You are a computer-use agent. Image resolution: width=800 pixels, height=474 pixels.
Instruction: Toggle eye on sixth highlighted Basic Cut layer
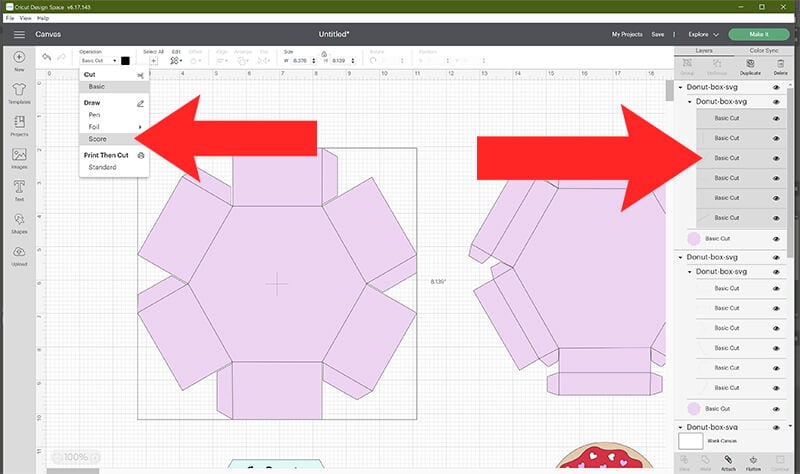[776, 218]
